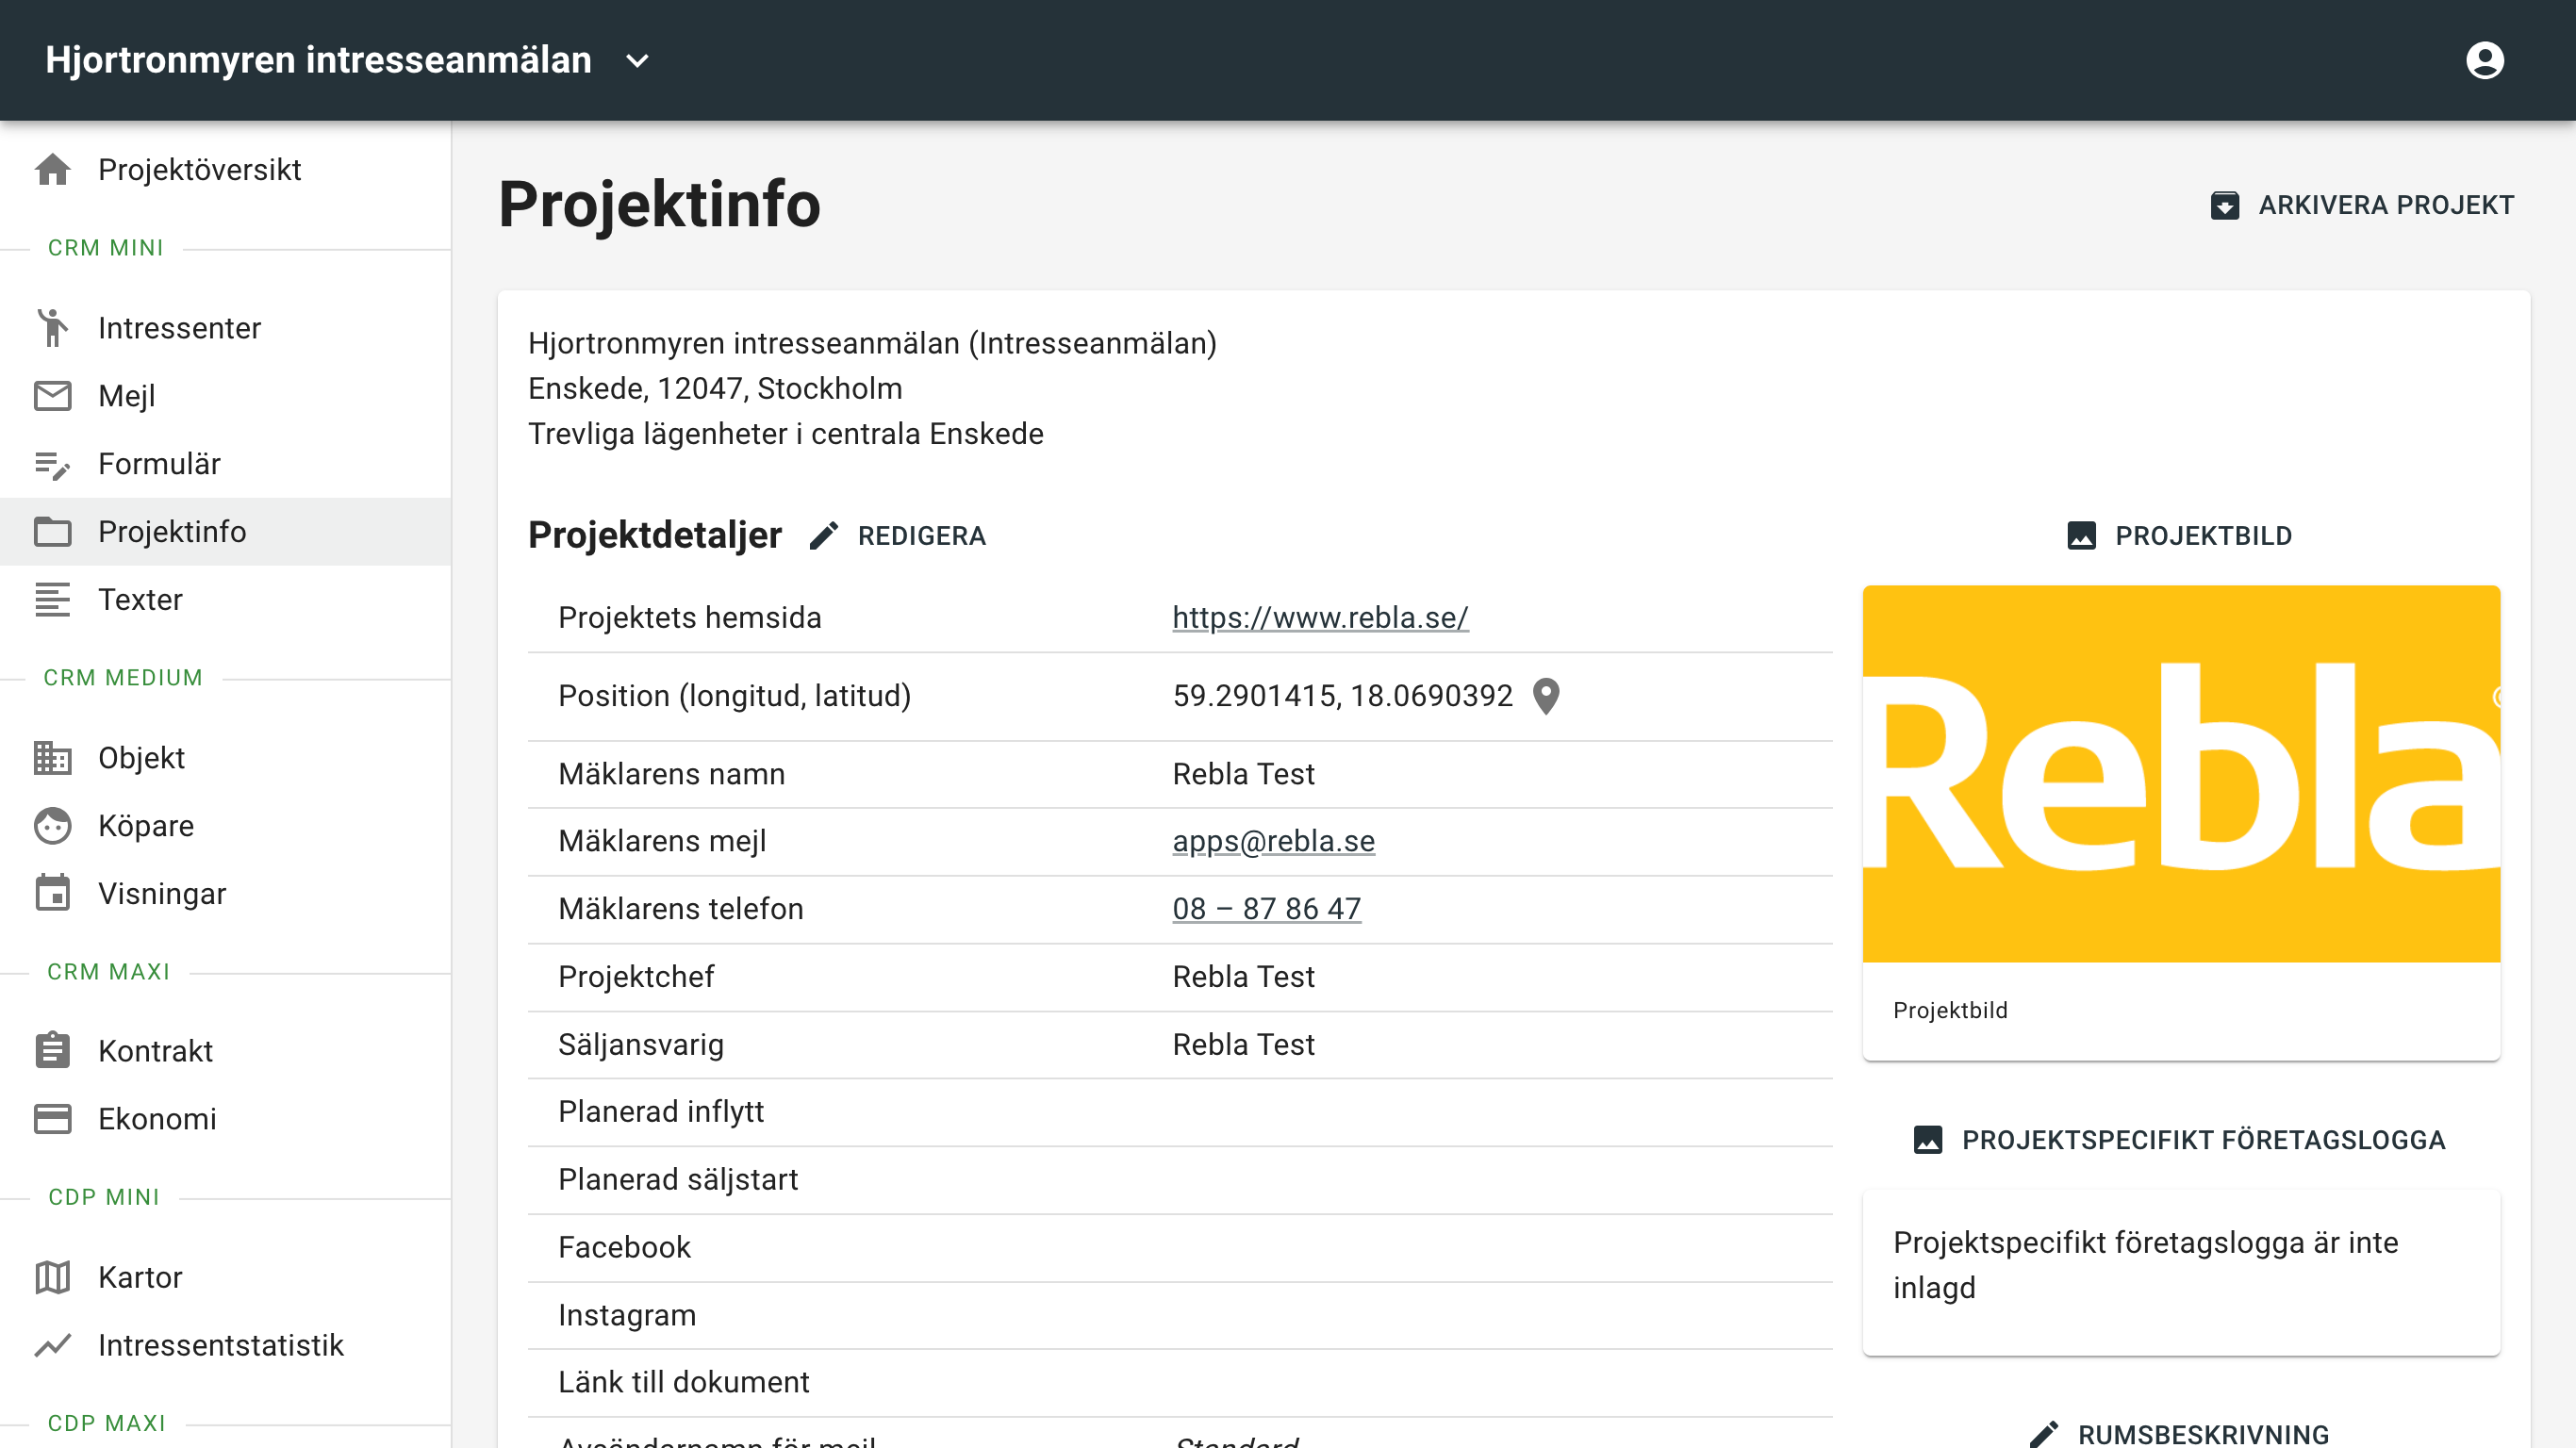
Task: Expand the project name dropdown
Action: click(637, 60)
